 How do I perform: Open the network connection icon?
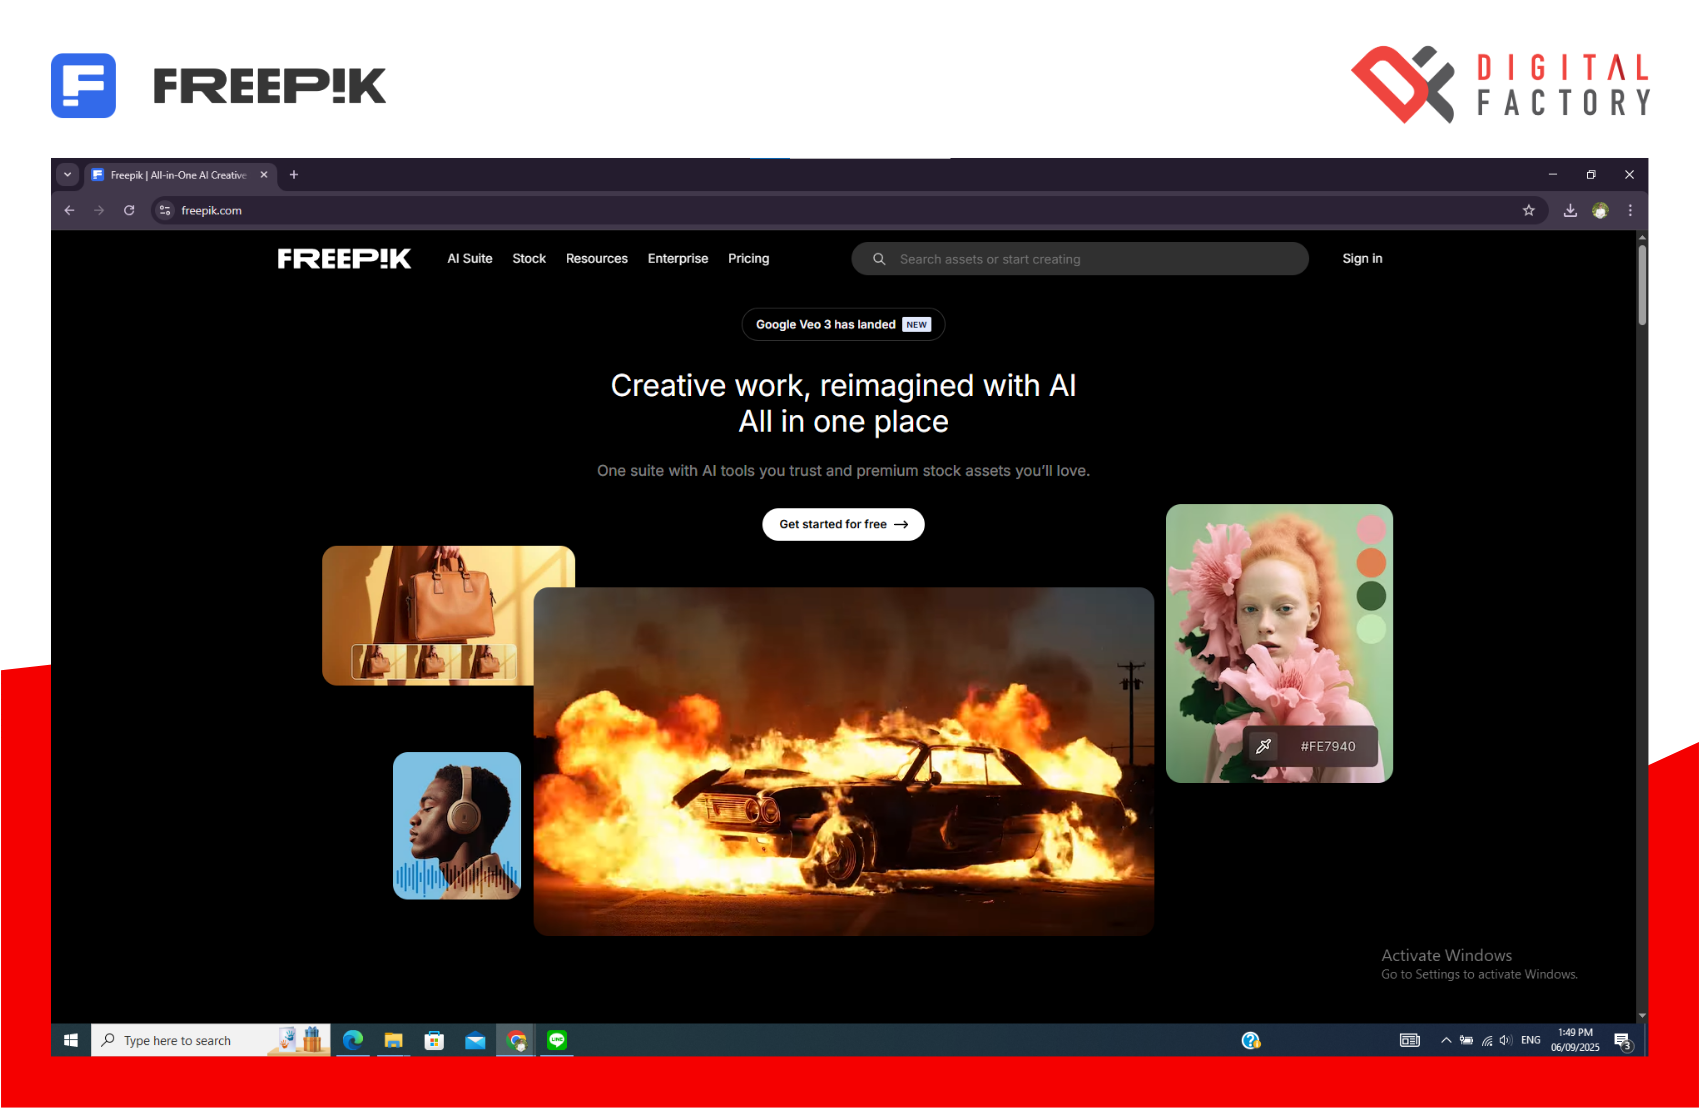click(x=1487, y=1040)
